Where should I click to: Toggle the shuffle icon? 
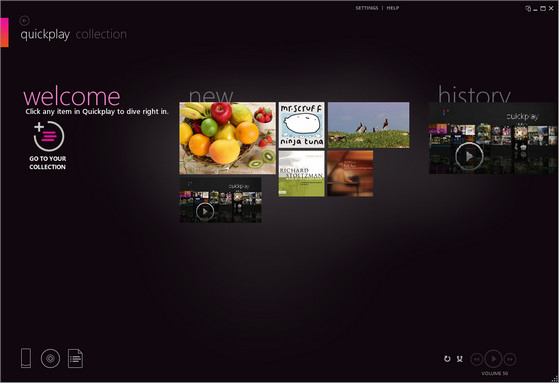click(x=460, y=359)
